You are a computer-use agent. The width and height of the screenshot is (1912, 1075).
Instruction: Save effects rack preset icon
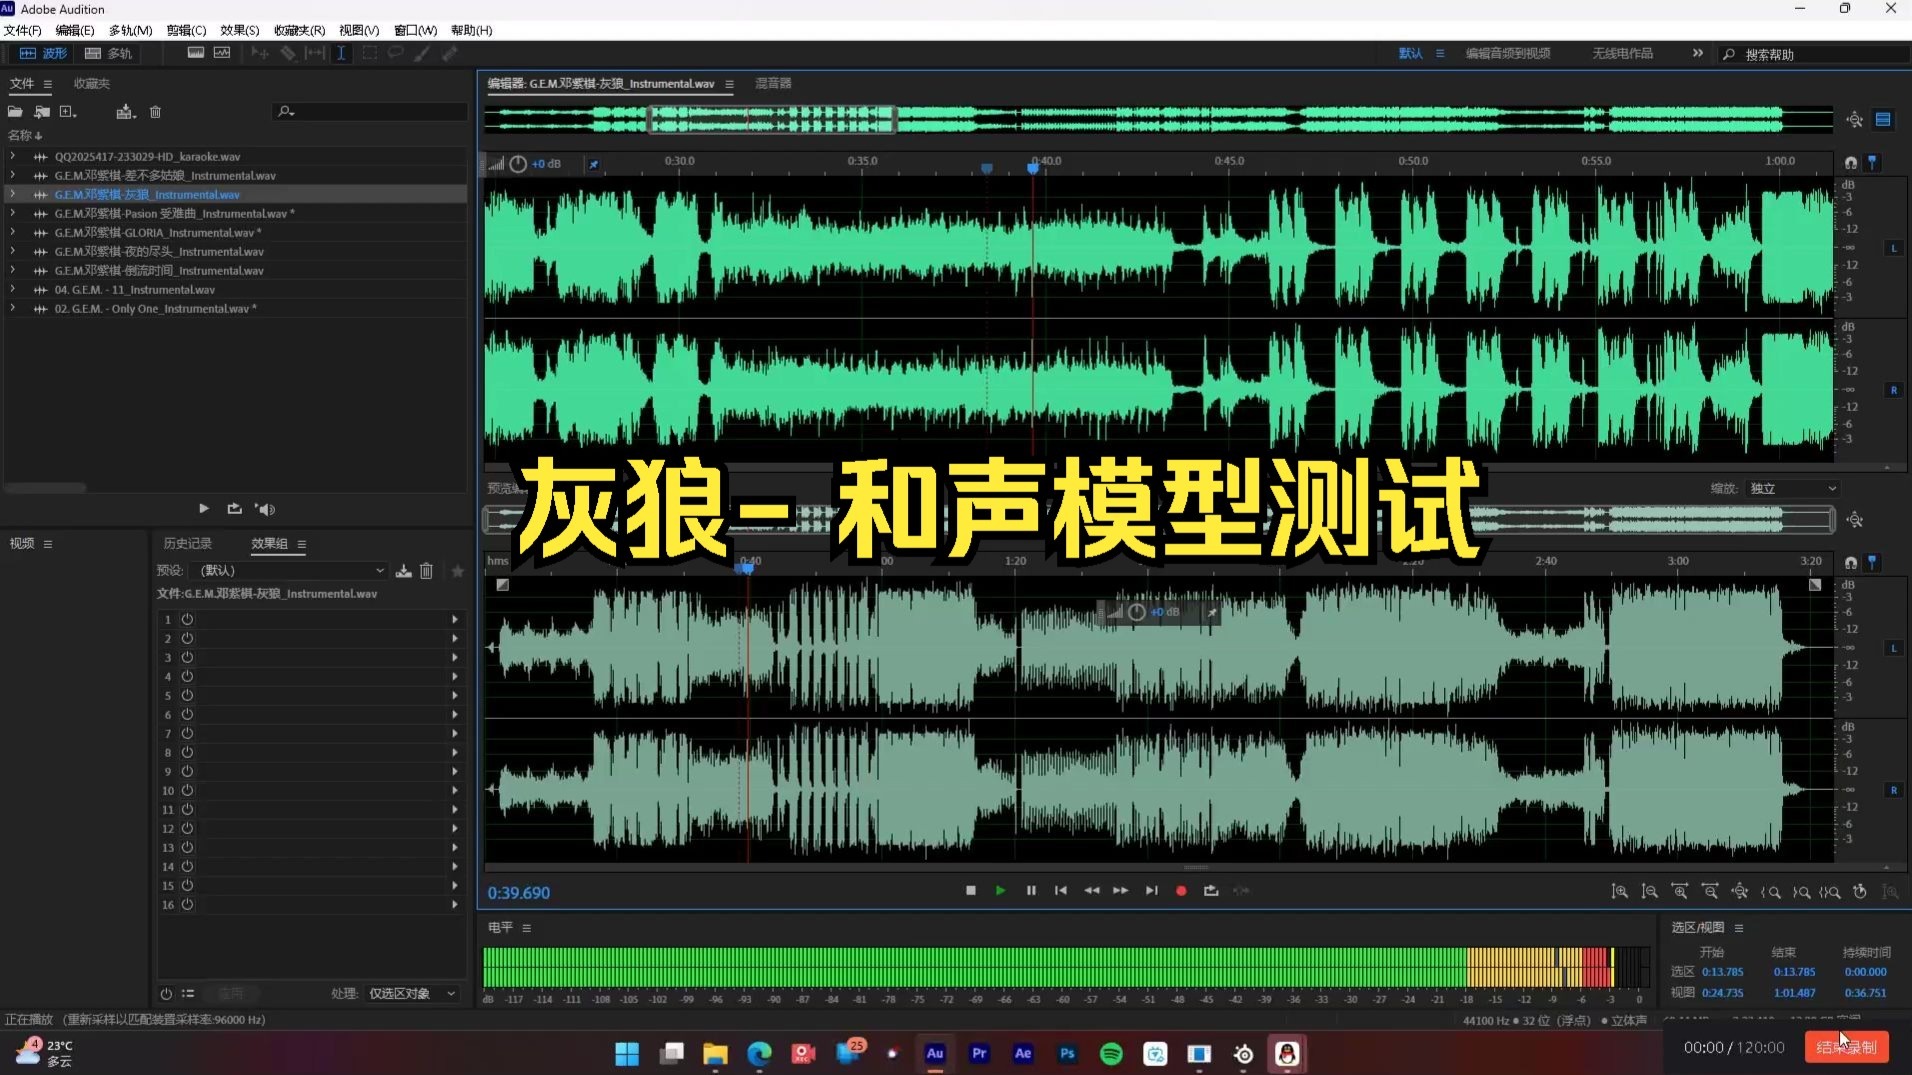[404, 570]
